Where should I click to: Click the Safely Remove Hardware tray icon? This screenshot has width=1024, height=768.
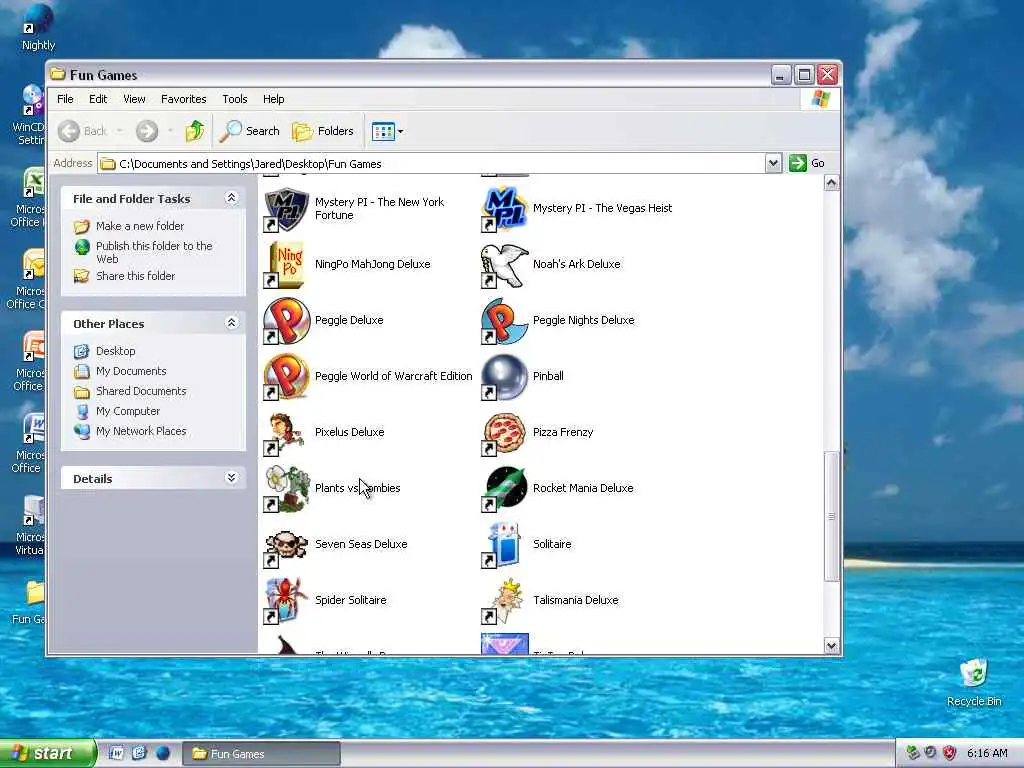(x=912, y=753)
